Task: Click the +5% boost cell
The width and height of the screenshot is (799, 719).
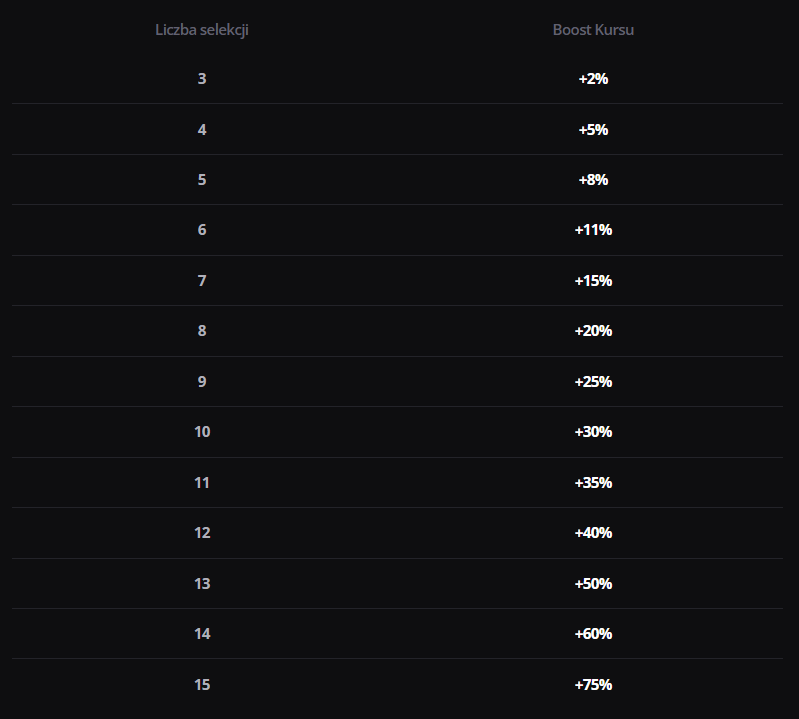Action: click(x=593, y=129)
